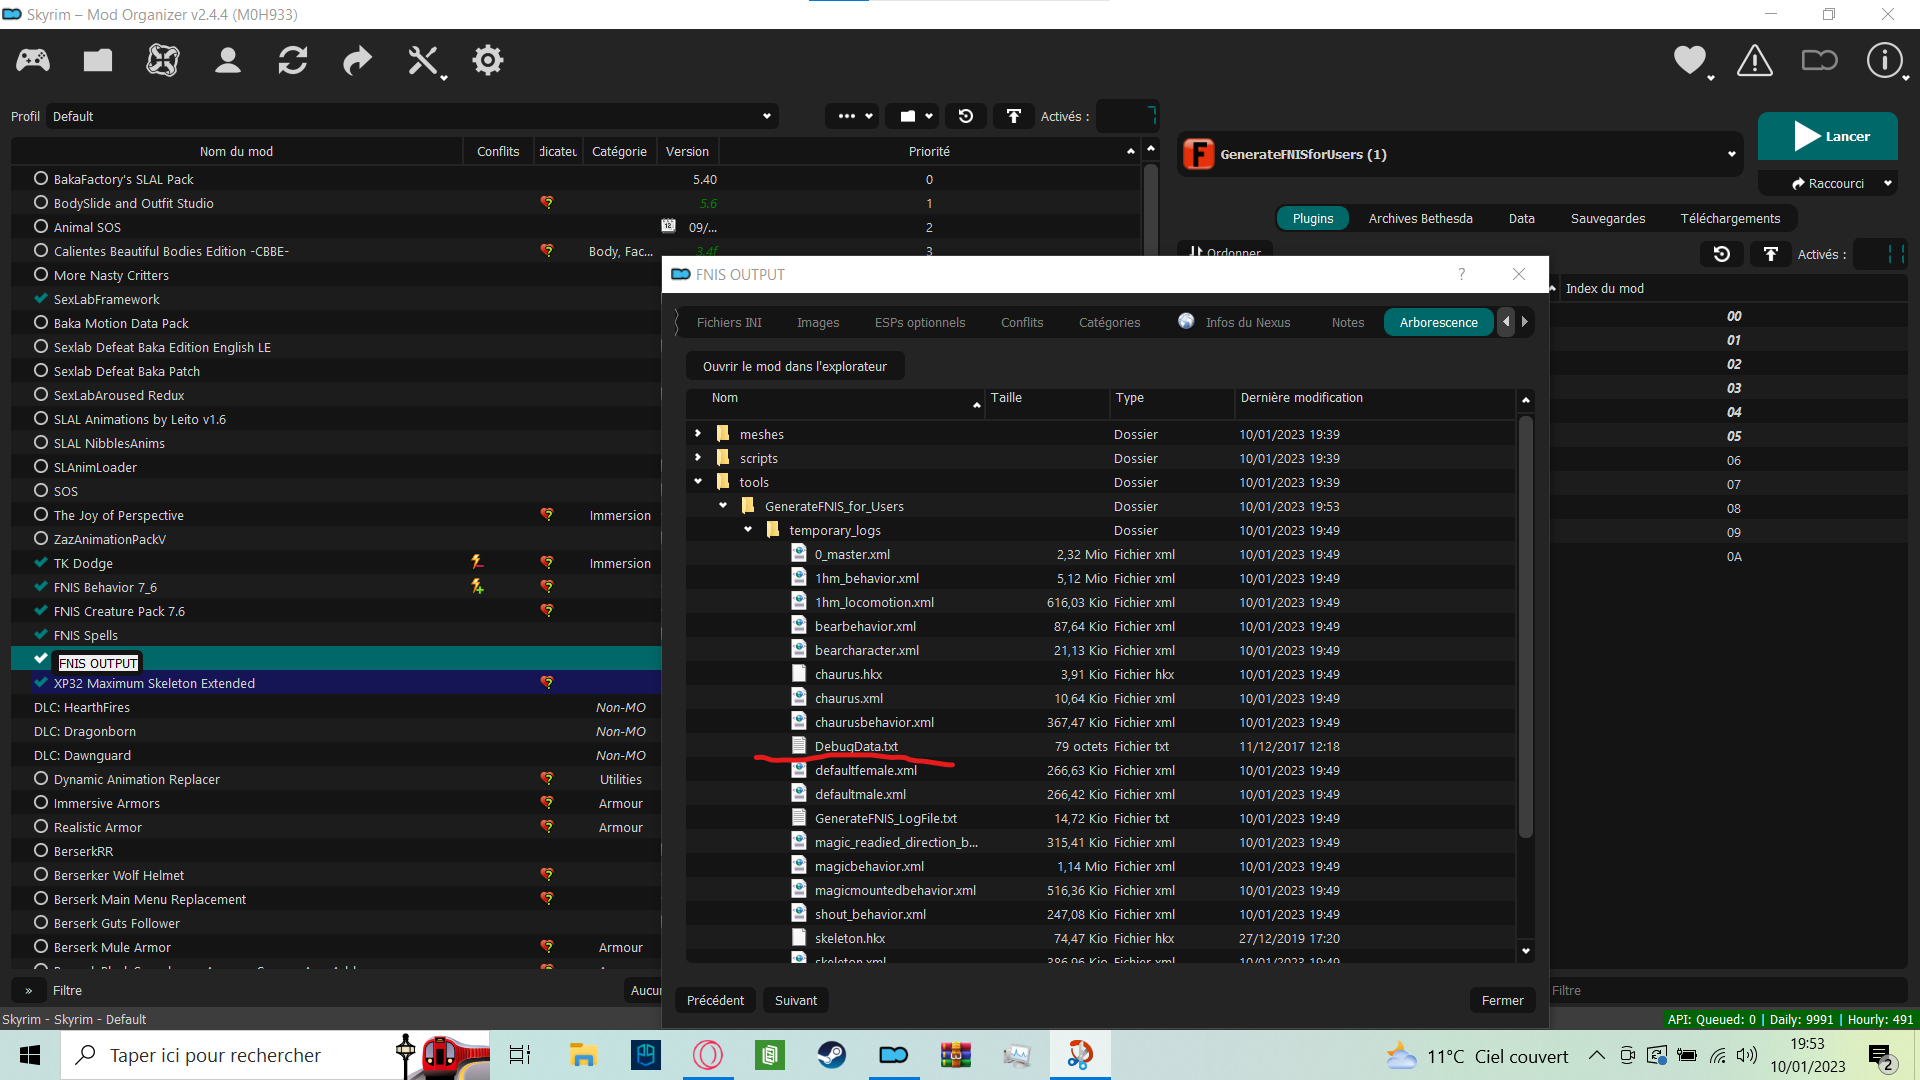Open the instance manager gamepad icon
This screenshot has width=1920, height=1080.
tap(33, 61)
